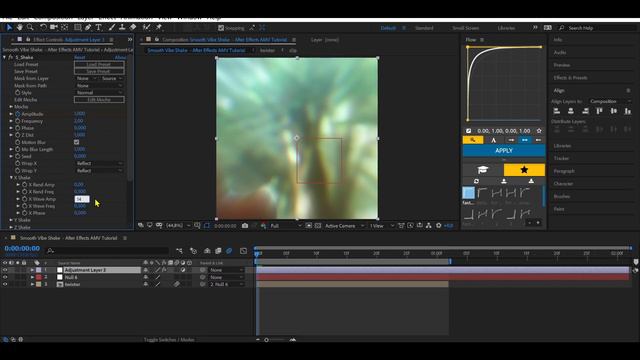Select the Rectangle shape tool
This screenshot has height=360, width=640.
[78, 27]
